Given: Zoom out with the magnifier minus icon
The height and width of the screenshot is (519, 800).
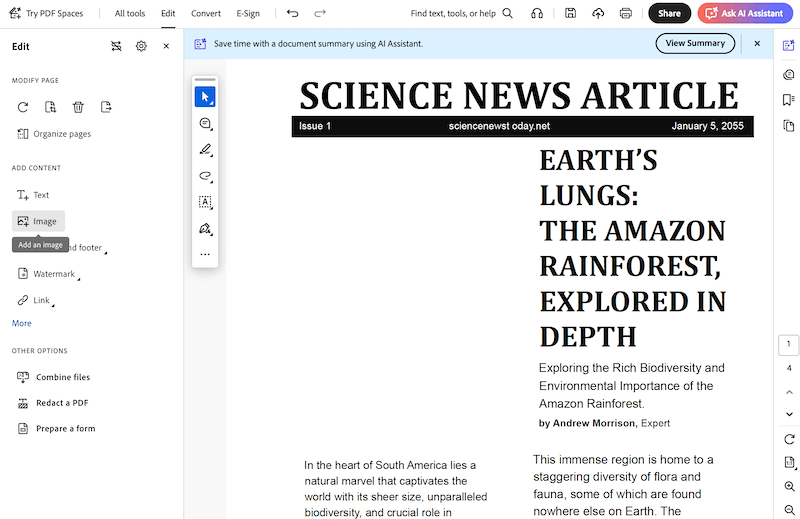Looking at the screenshot, I should point(789,509).
